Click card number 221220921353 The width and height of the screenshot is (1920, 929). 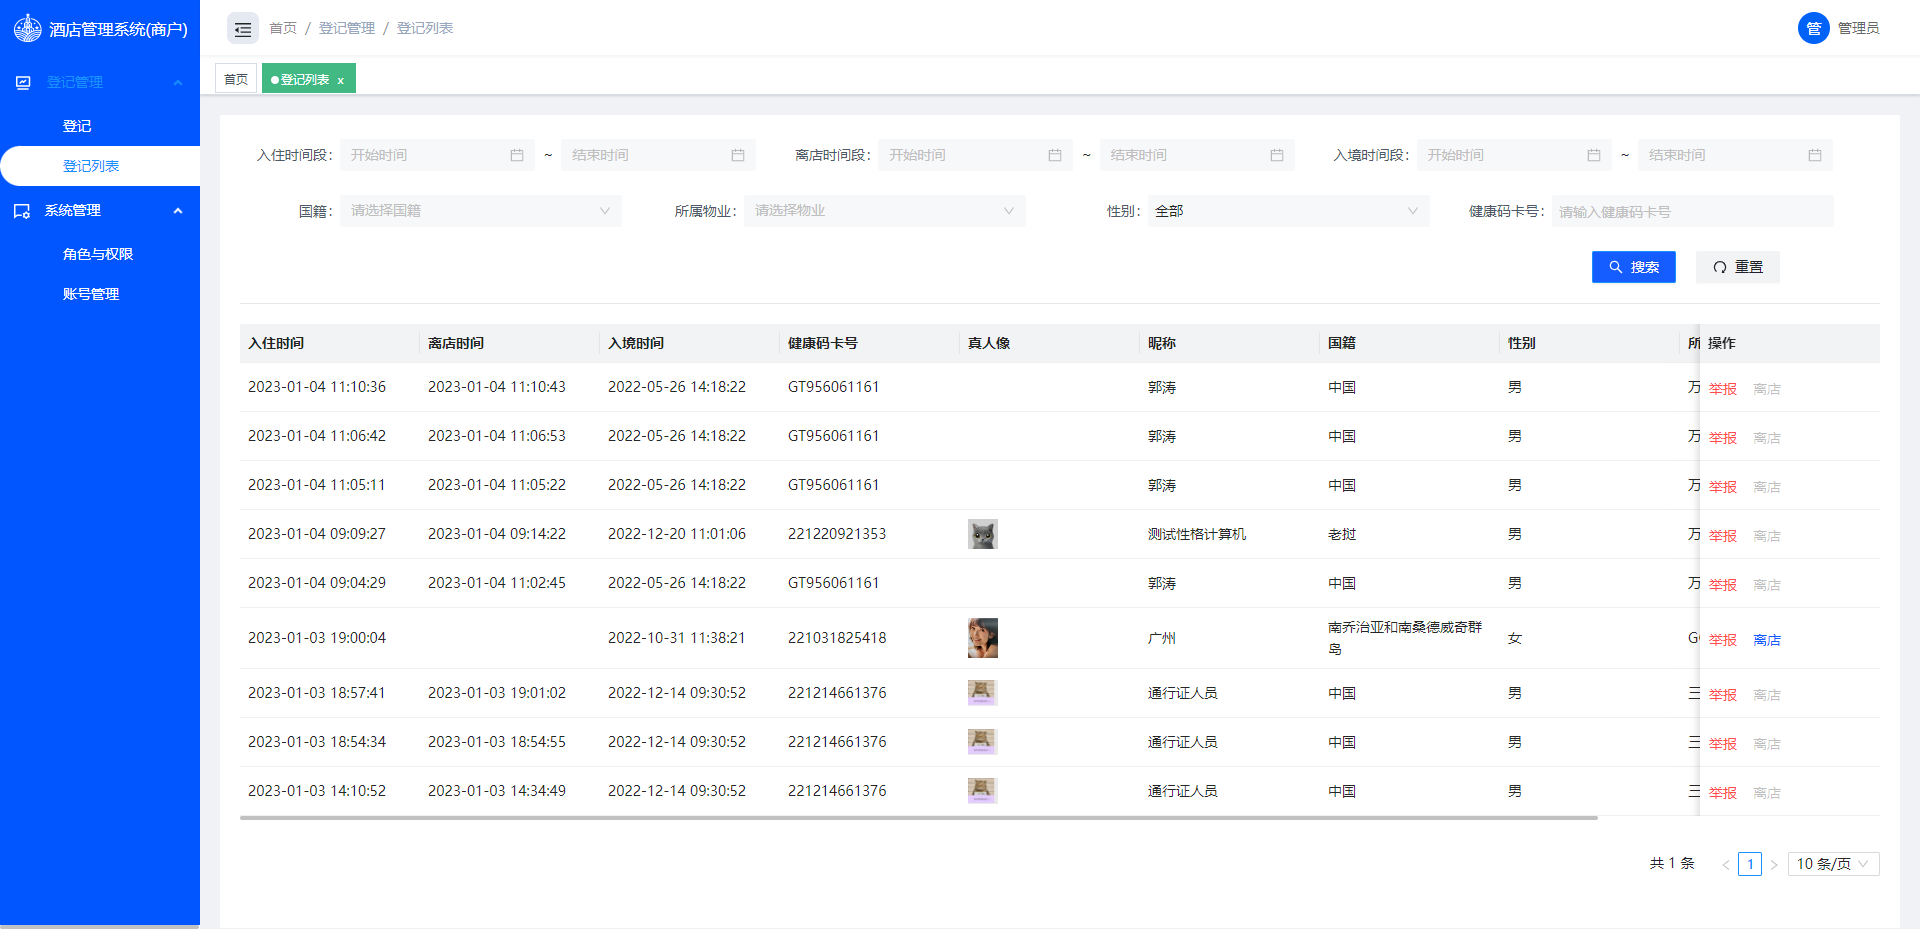pyautogui.click(x=837, y=534)
